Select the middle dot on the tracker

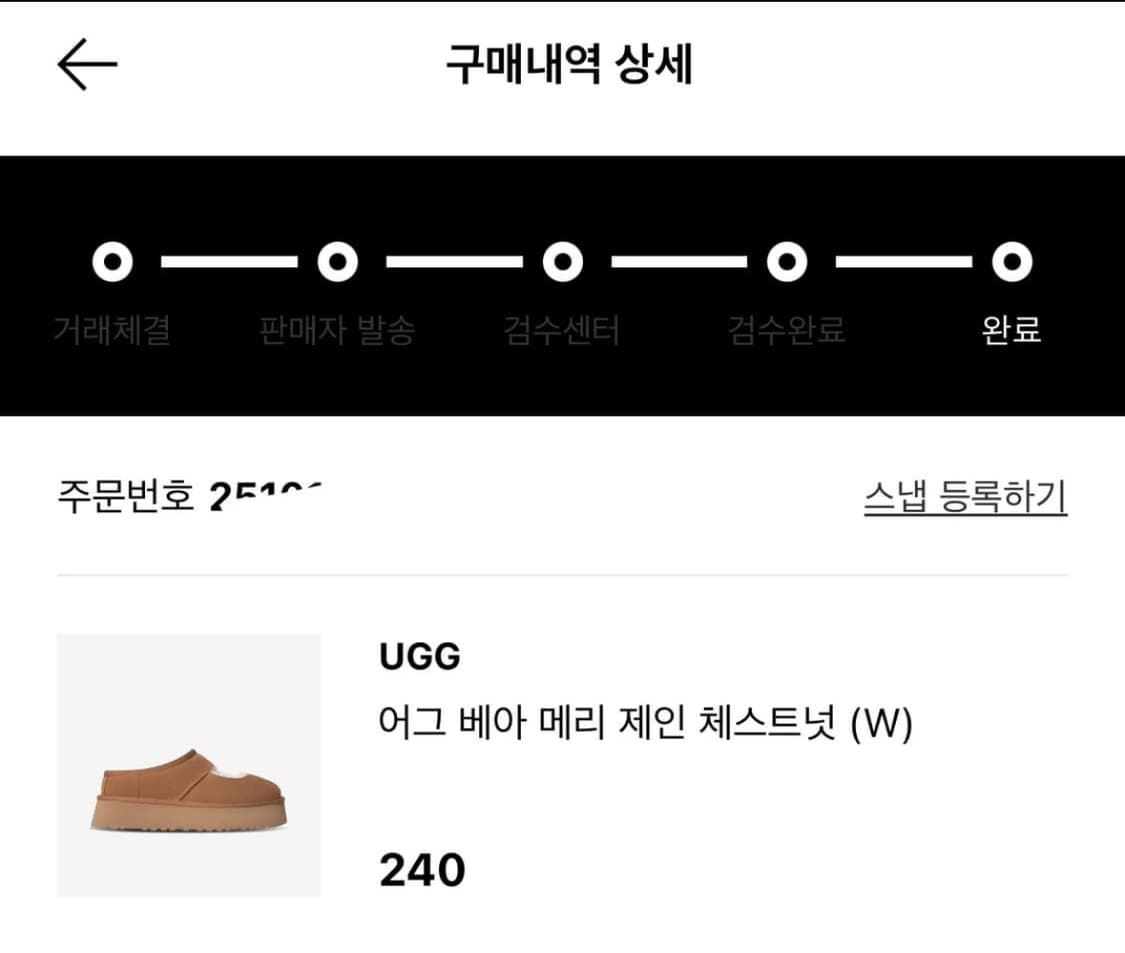point(561,262)
